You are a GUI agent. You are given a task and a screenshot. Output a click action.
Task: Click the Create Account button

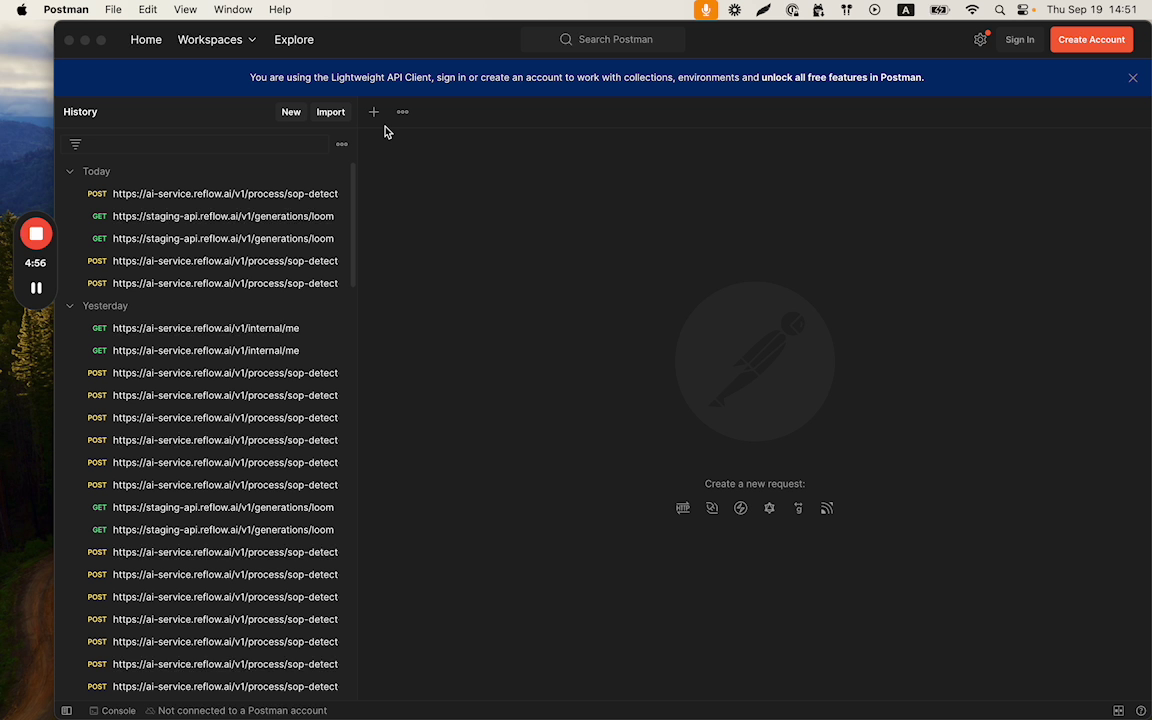click(1091, 39)
